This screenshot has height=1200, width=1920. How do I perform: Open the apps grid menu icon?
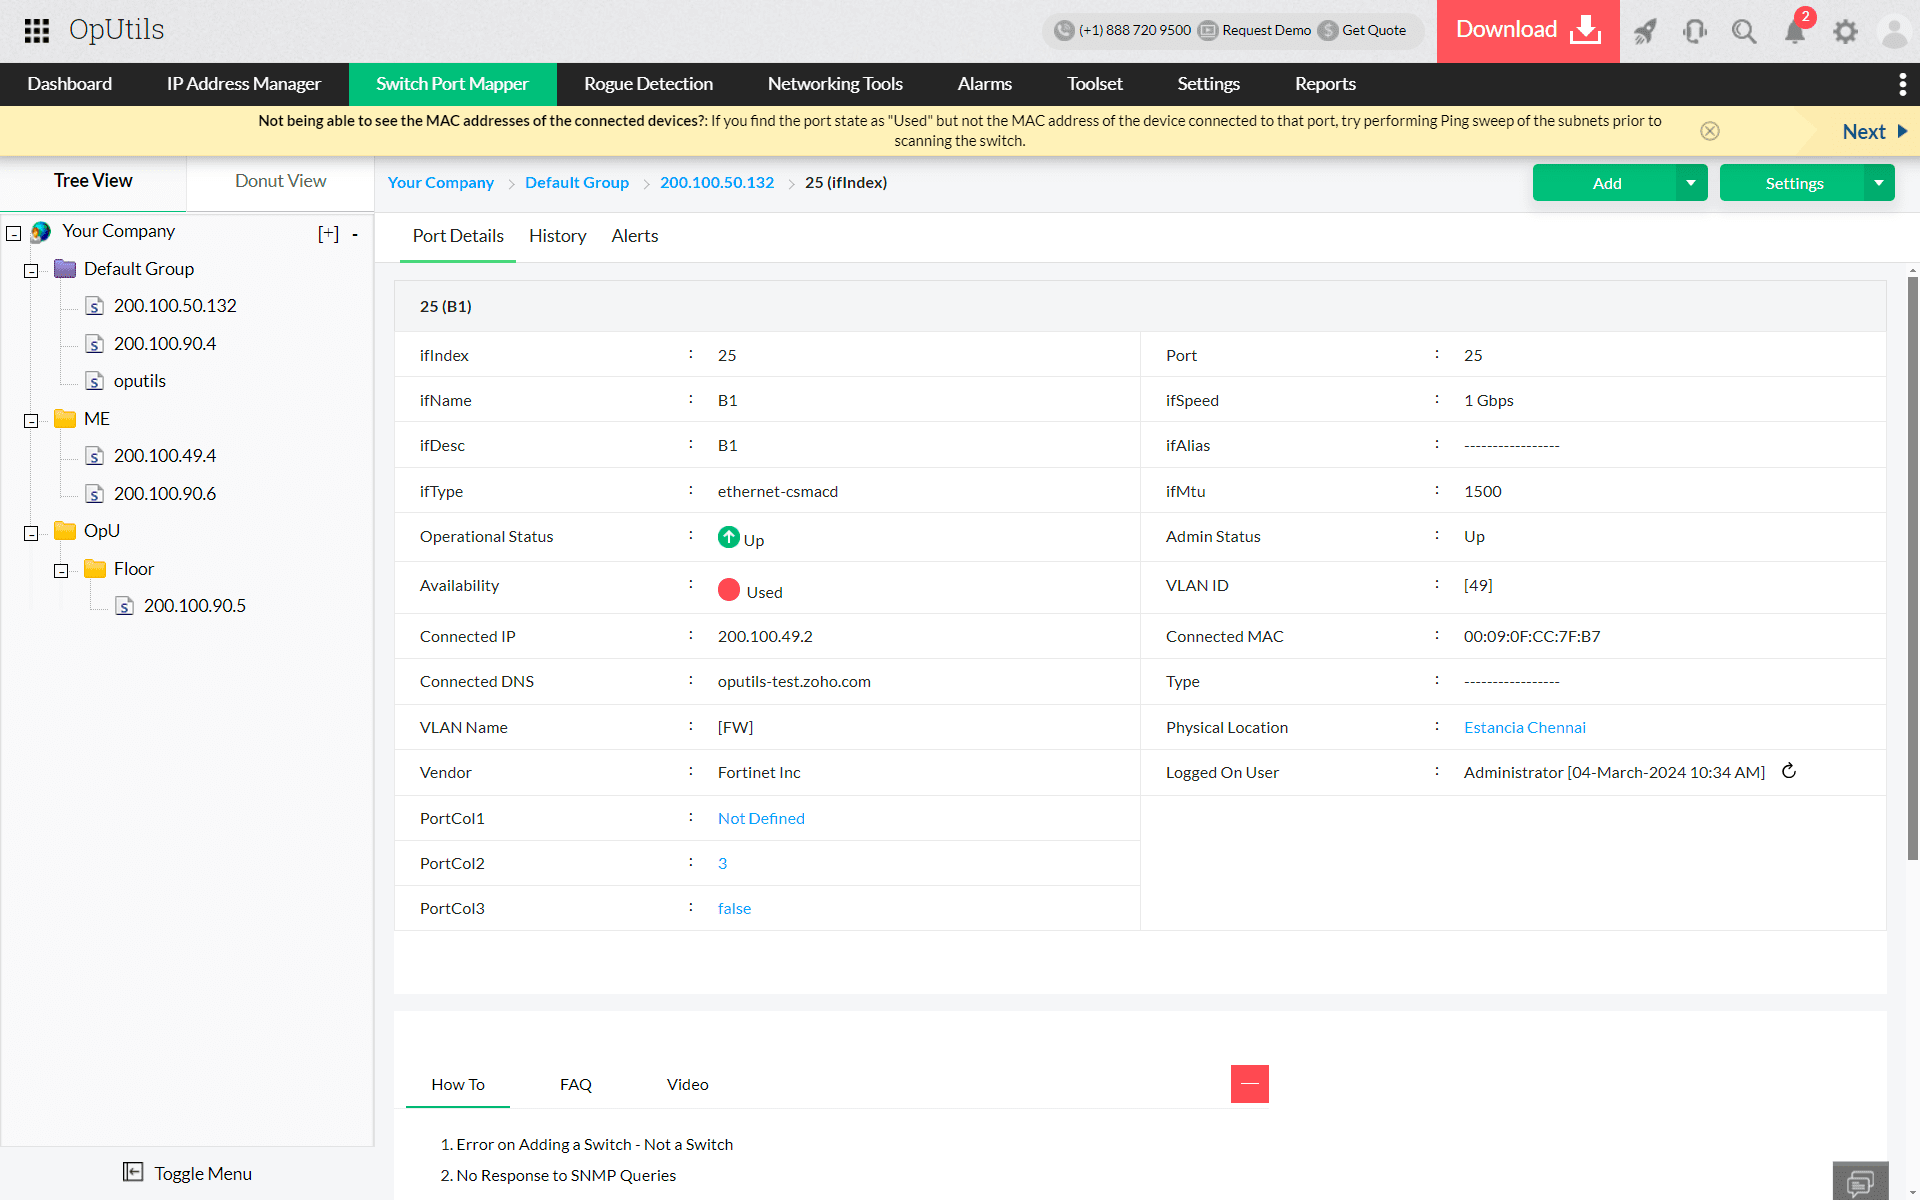coord(37,31)
